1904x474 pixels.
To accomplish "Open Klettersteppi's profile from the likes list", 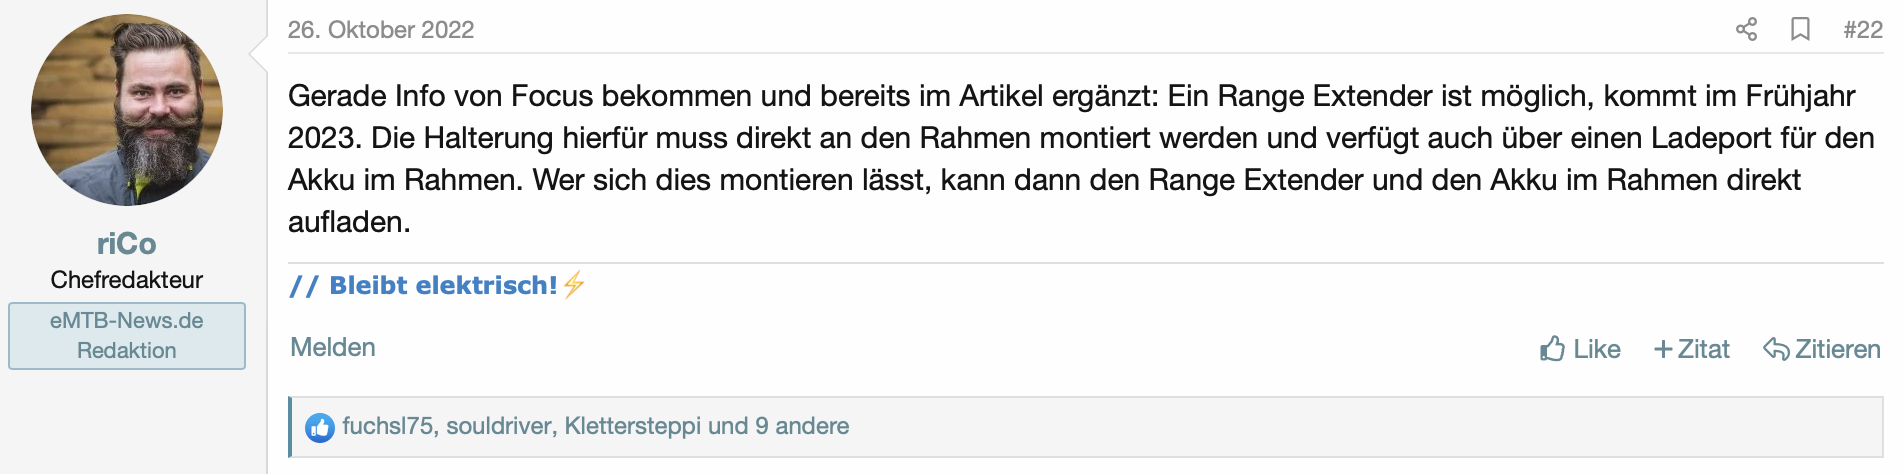I will coord(632,426).
